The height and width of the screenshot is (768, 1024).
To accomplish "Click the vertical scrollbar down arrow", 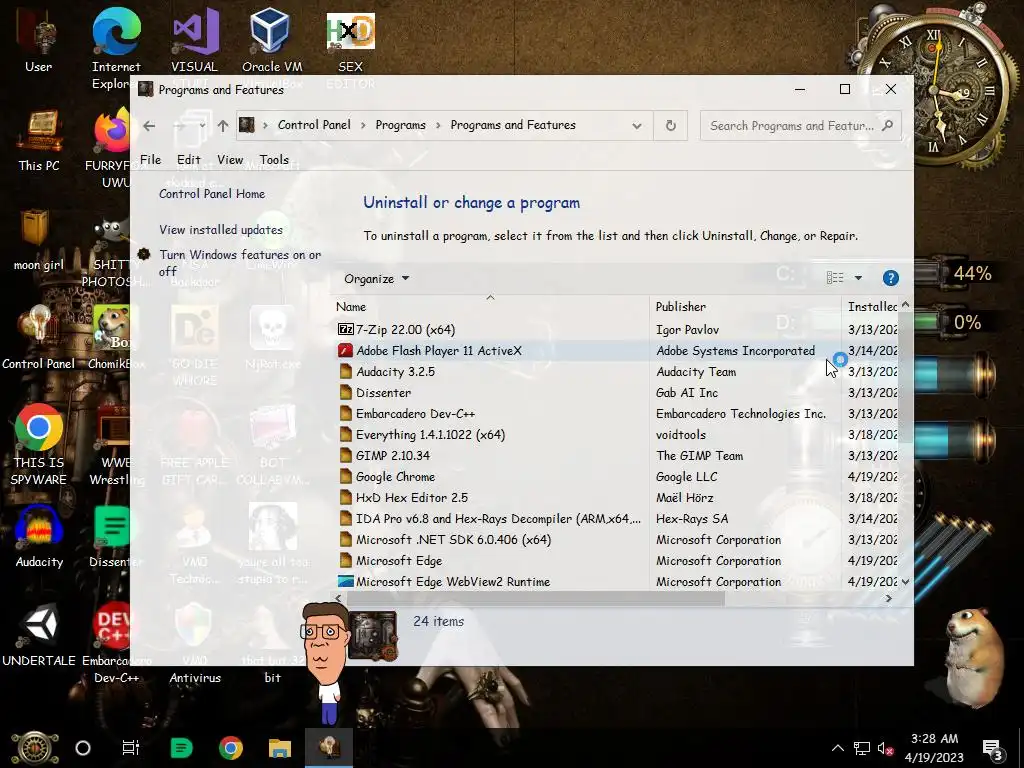I will pos(905,581).
